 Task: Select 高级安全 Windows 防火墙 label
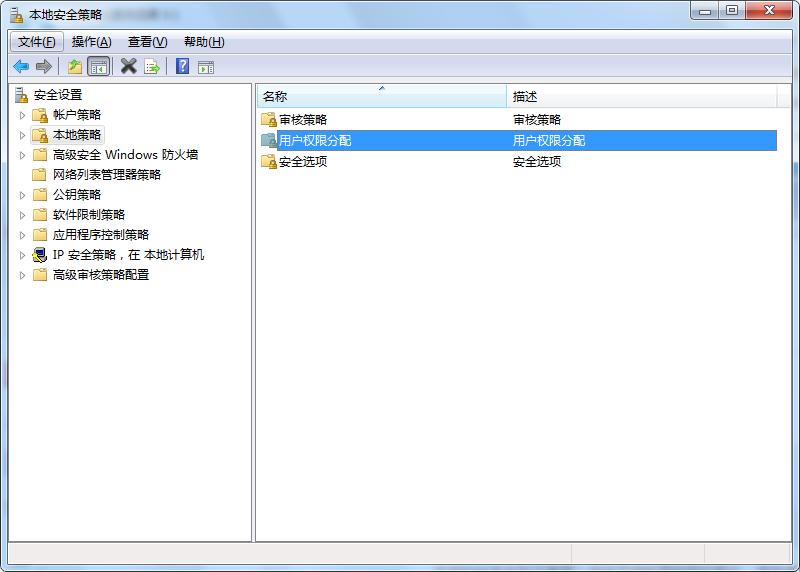coord(126,155)
